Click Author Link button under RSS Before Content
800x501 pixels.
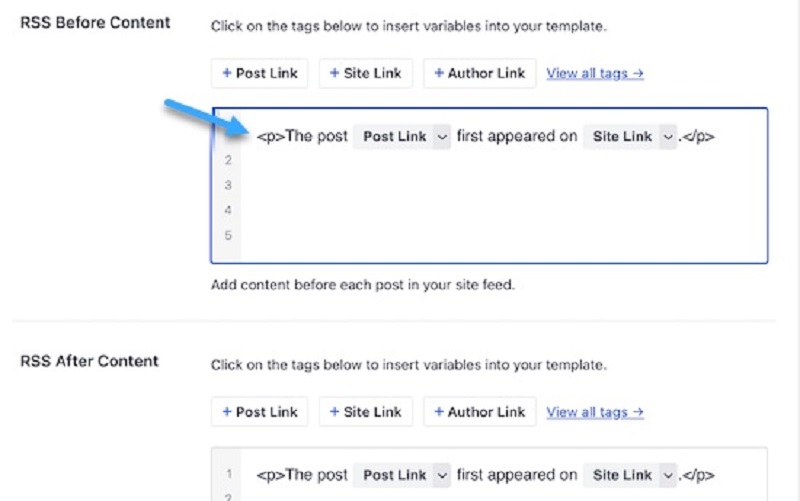click(x=480, y=73)
